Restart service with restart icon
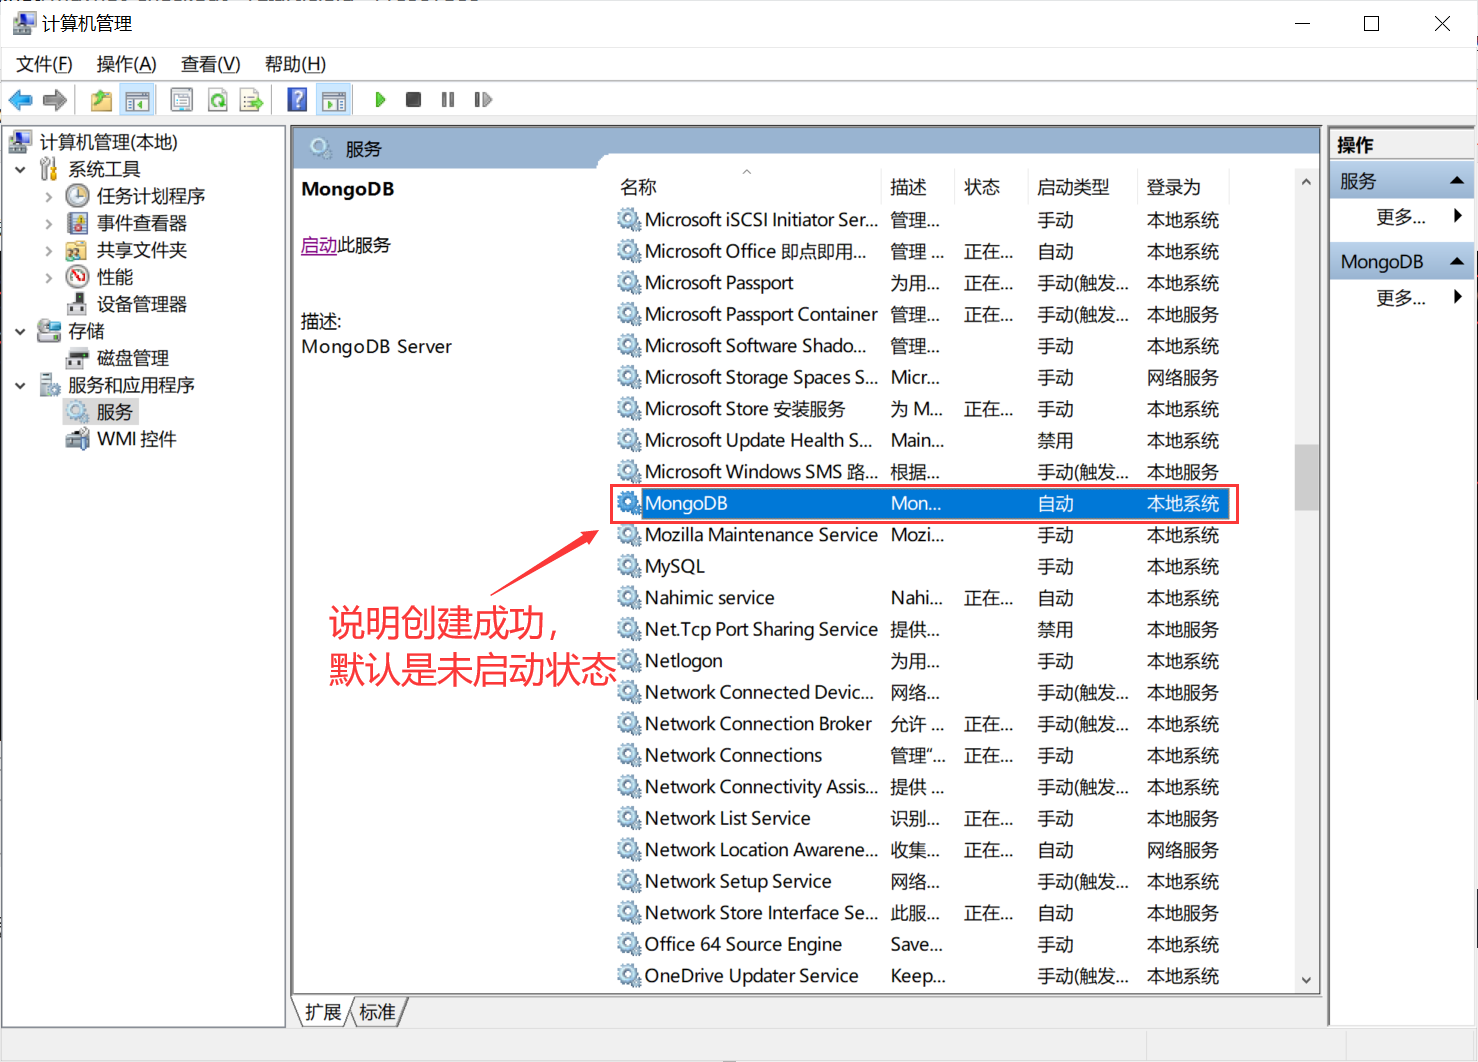This screenshot has width=1478, height=1062. [x=483, y=100]
